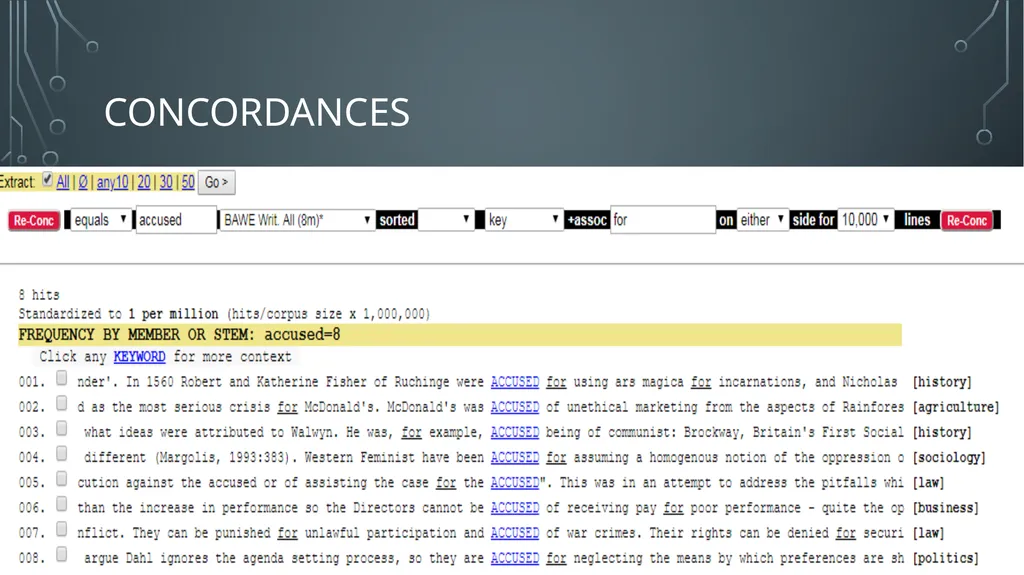Click the [politics] tag on line 008
The height and width of the screenshot is (575, 1024).
pos(946,558)
